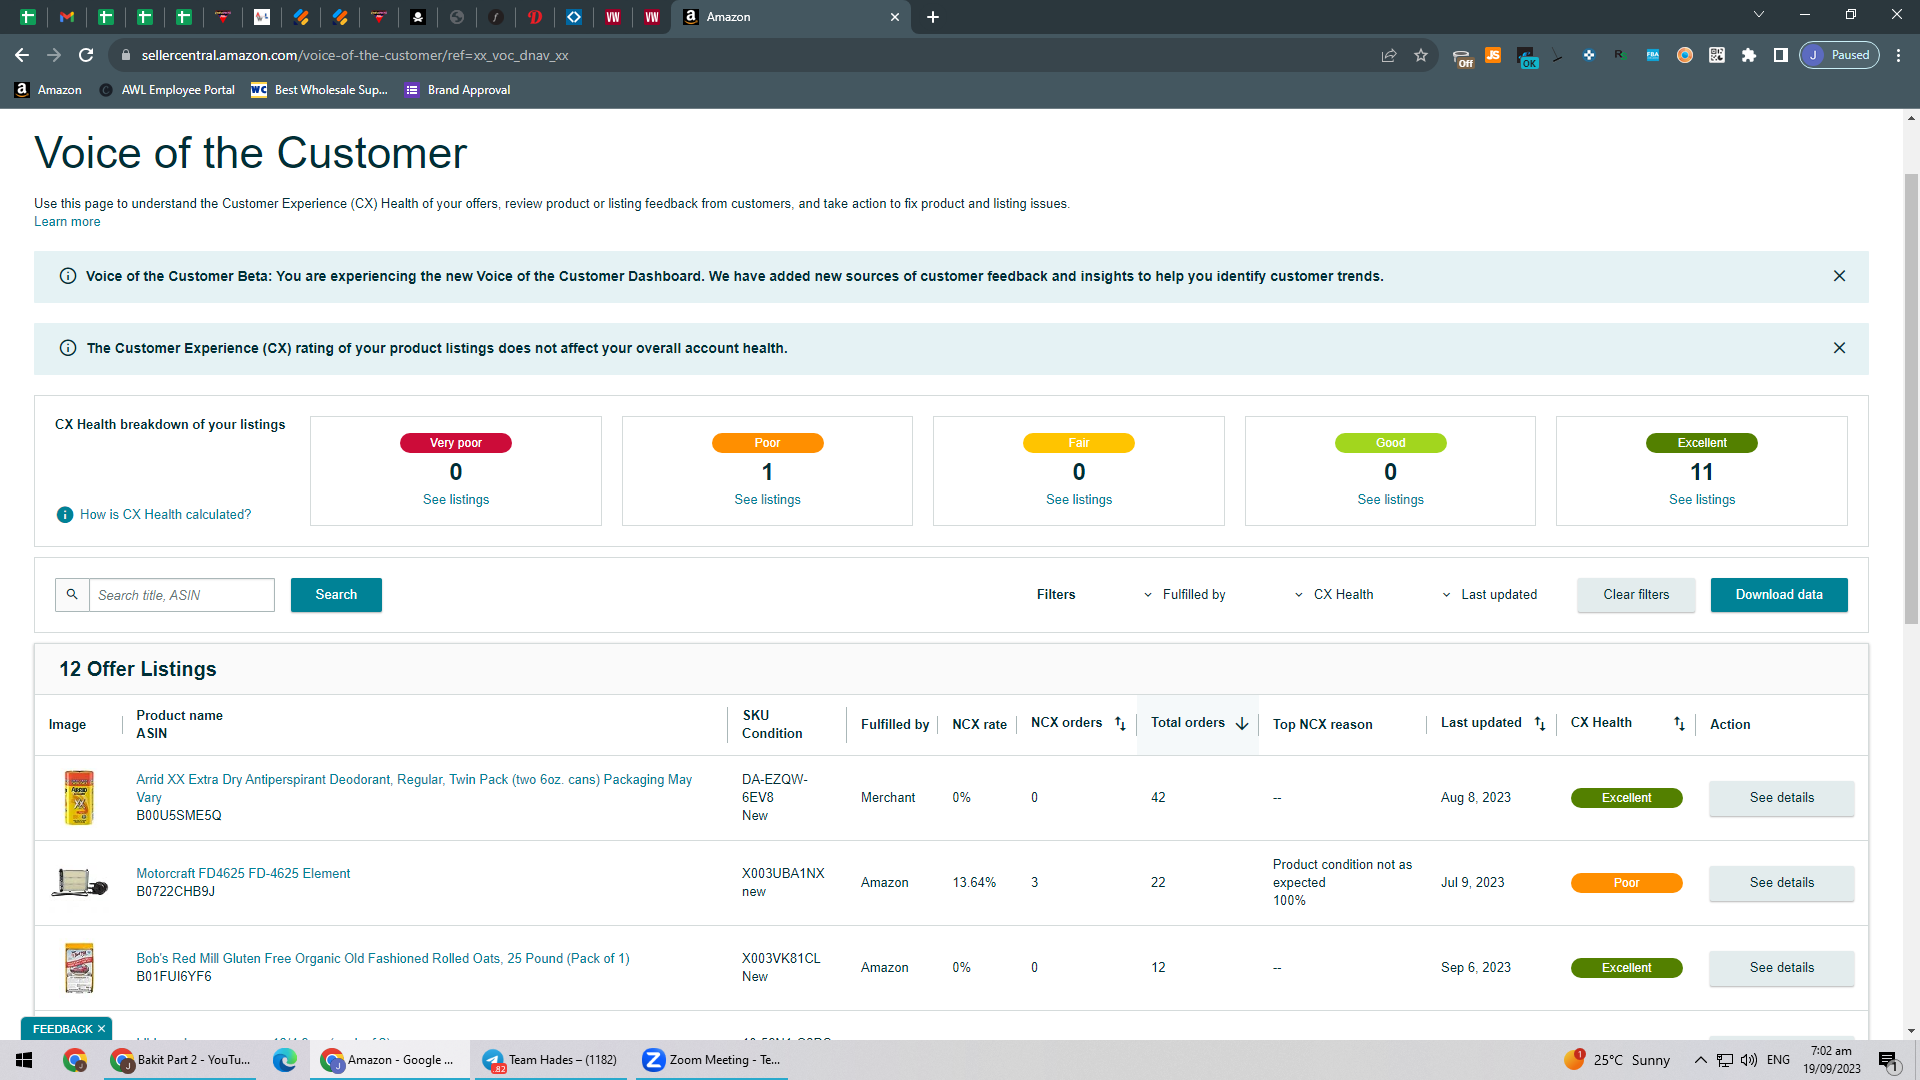Open the Telegram Team Hades taskbar item
Image resolution: width=1920 pixels, height=1080 pixels.
550,1060
